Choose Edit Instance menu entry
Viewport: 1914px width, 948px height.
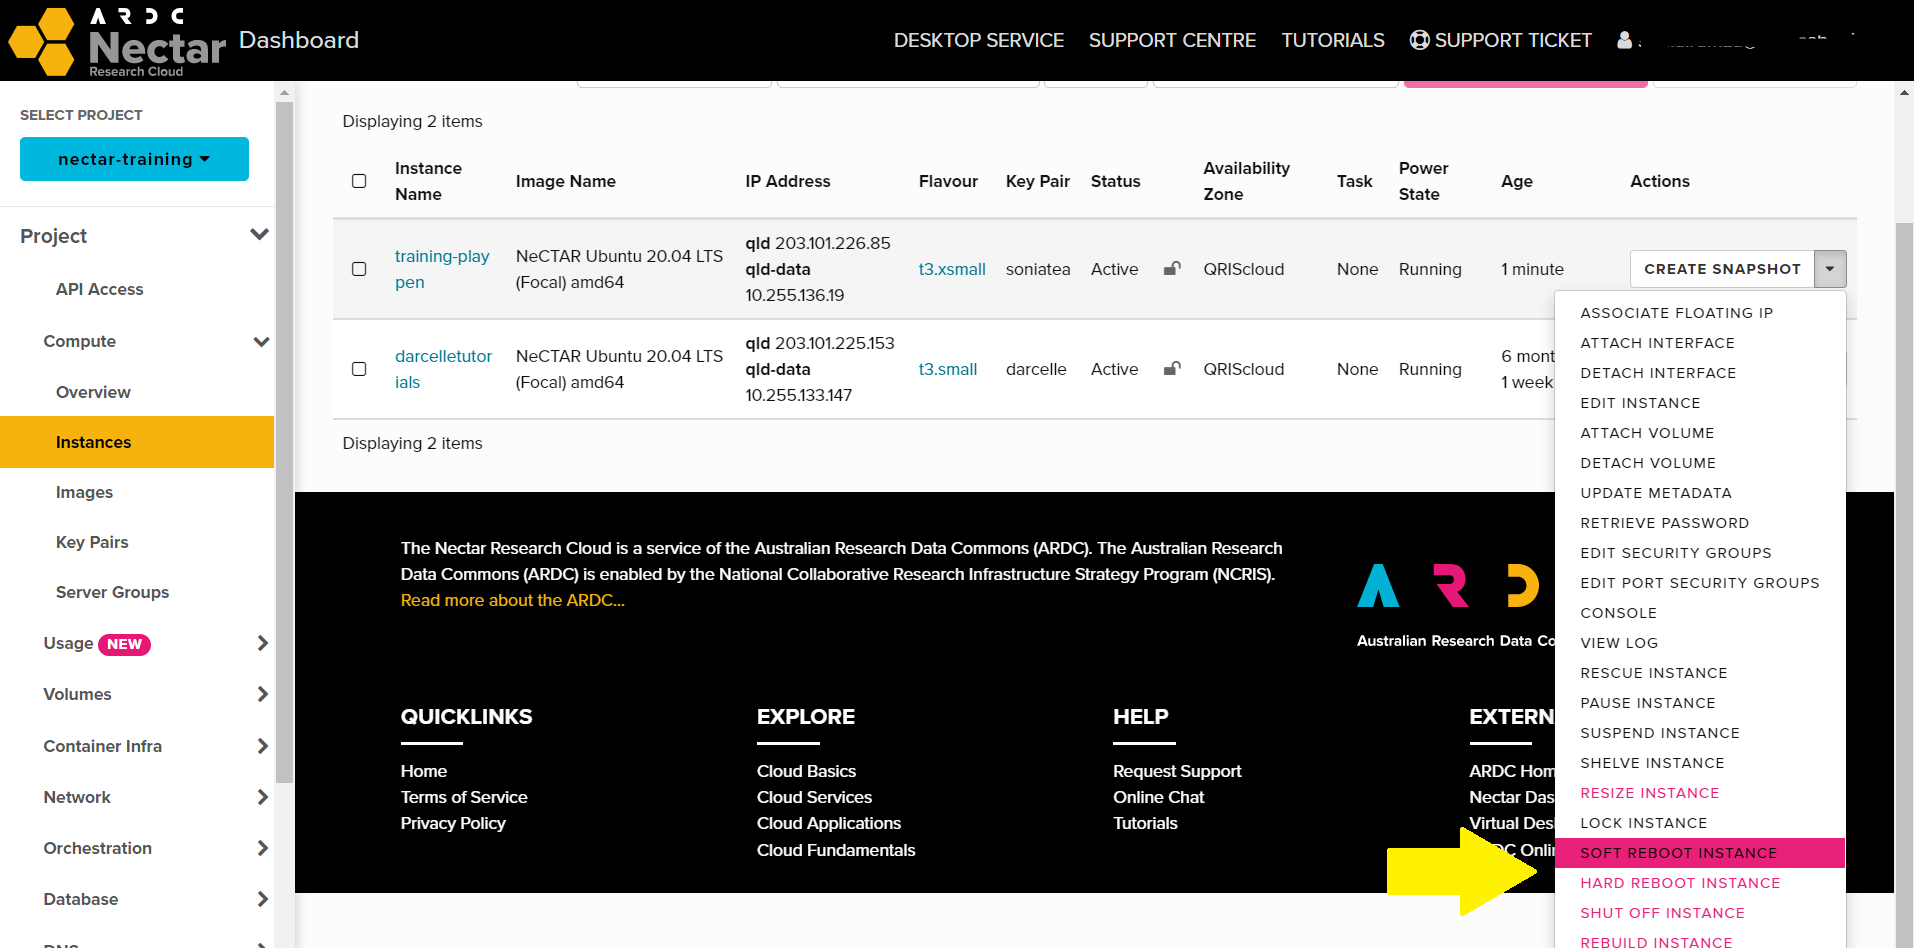click(x=1700, y=403)
